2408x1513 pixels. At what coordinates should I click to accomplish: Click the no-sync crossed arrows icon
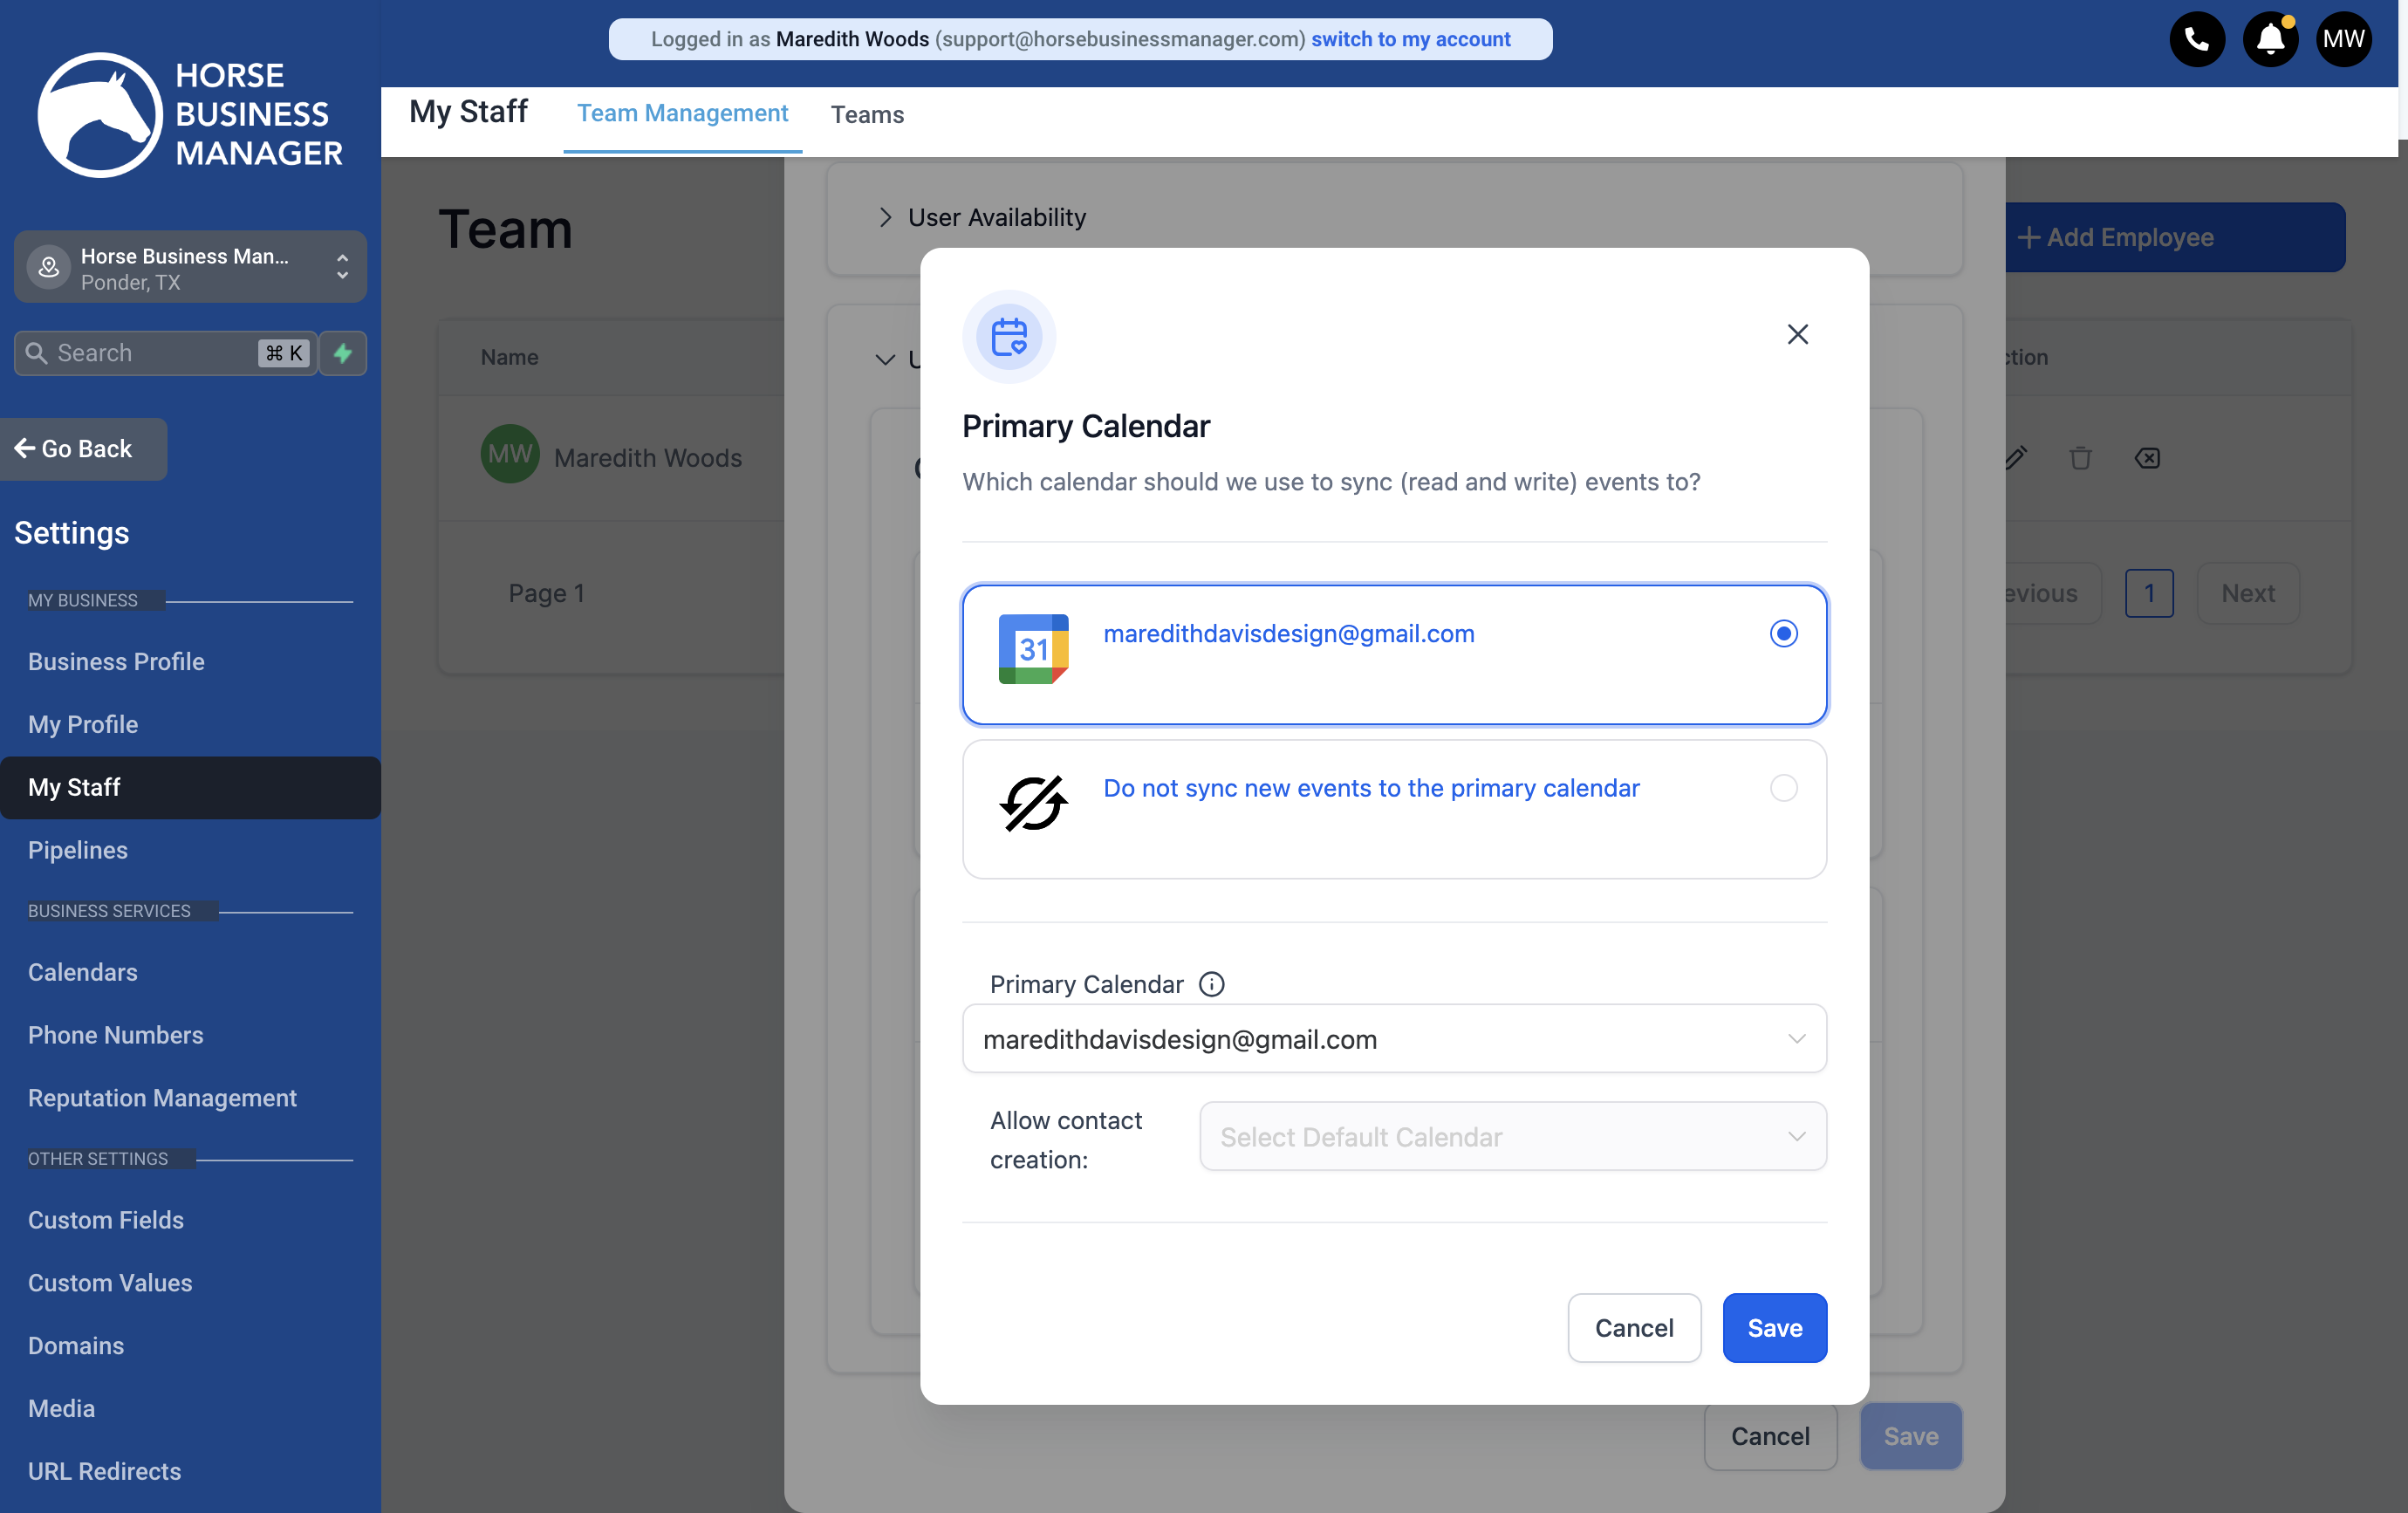coord(1033,803)
